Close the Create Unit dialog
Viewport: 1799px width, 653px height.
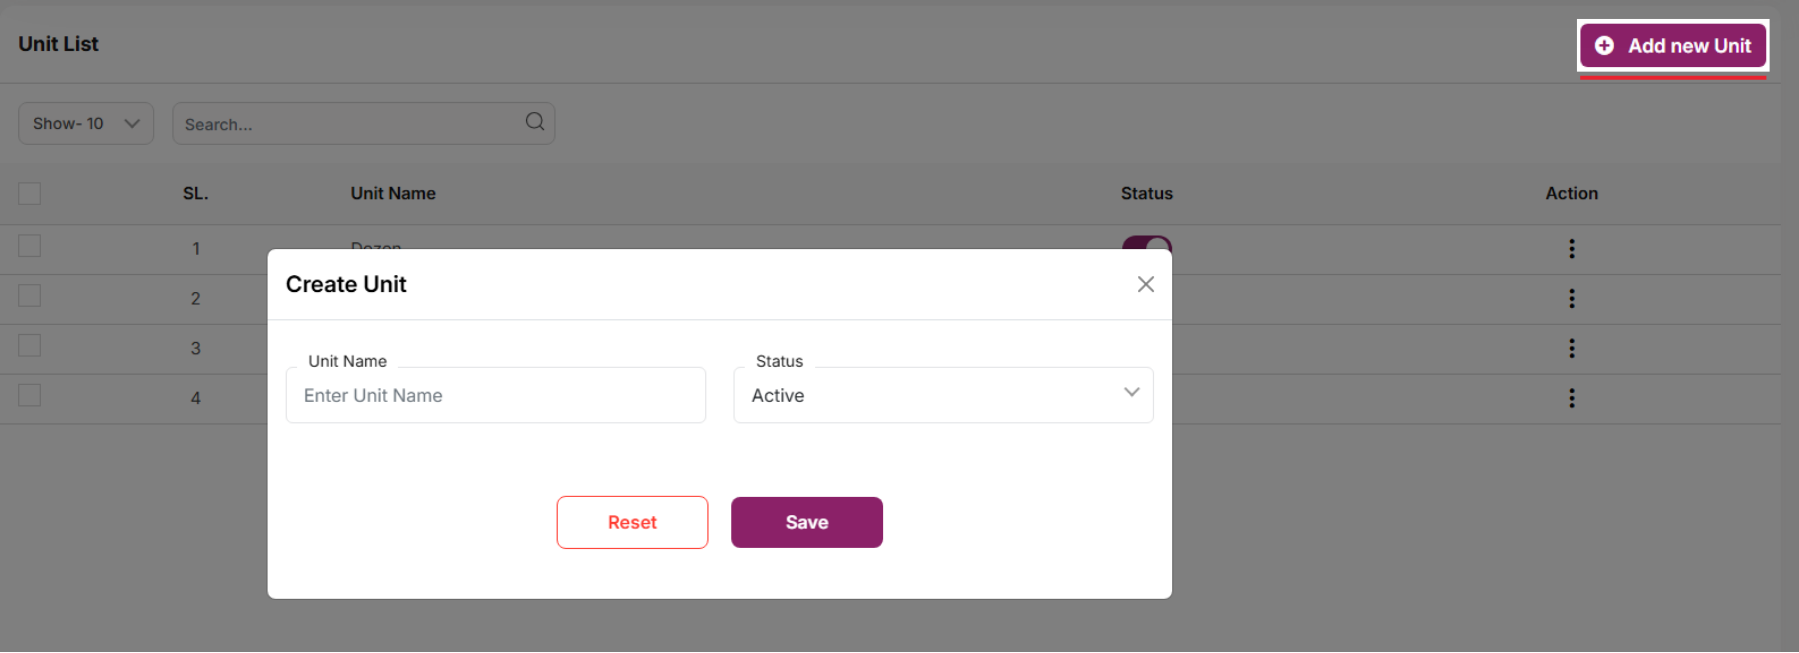[1145, 285]
